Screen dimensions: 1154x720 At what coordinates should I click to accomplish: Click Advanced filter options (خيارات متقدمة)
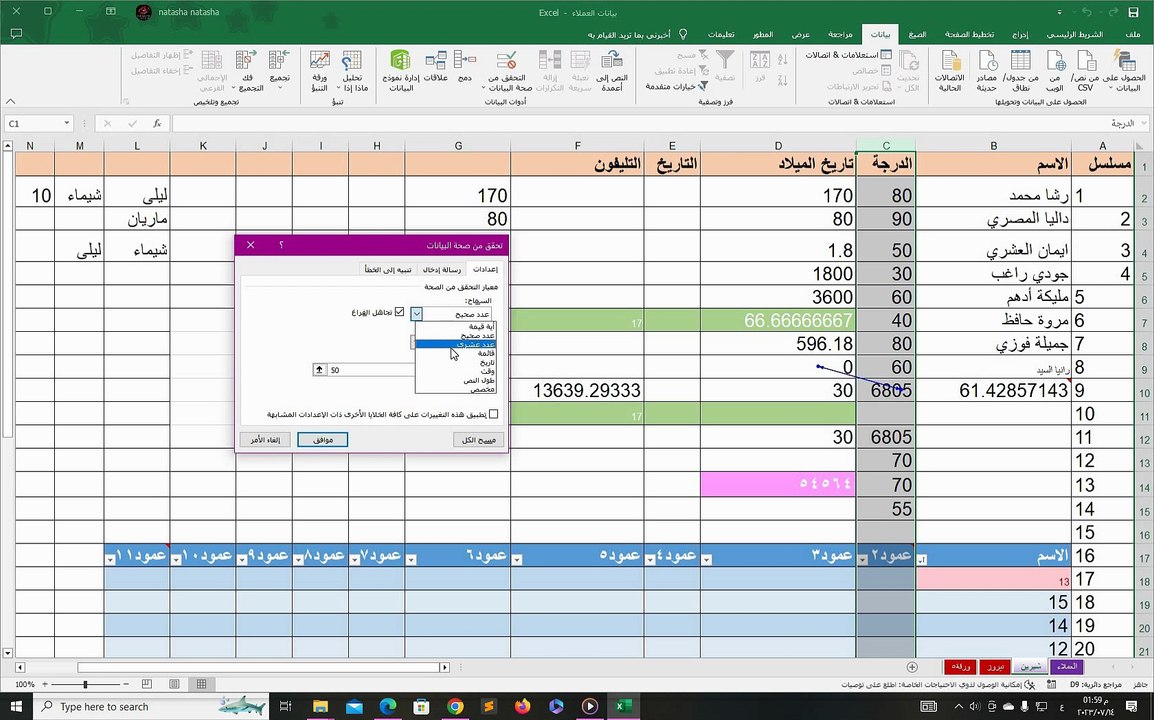(677, 86)
